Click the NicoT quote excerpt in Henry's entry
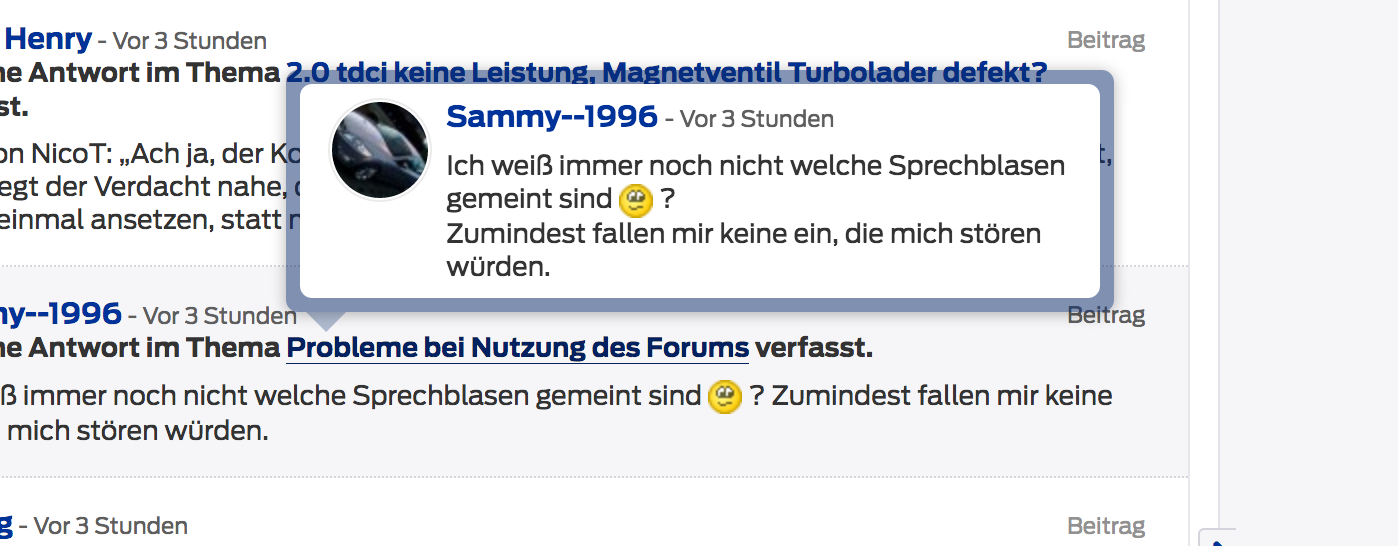Image resolution: width=1398 pixels, height=546 pixels. 140,156
